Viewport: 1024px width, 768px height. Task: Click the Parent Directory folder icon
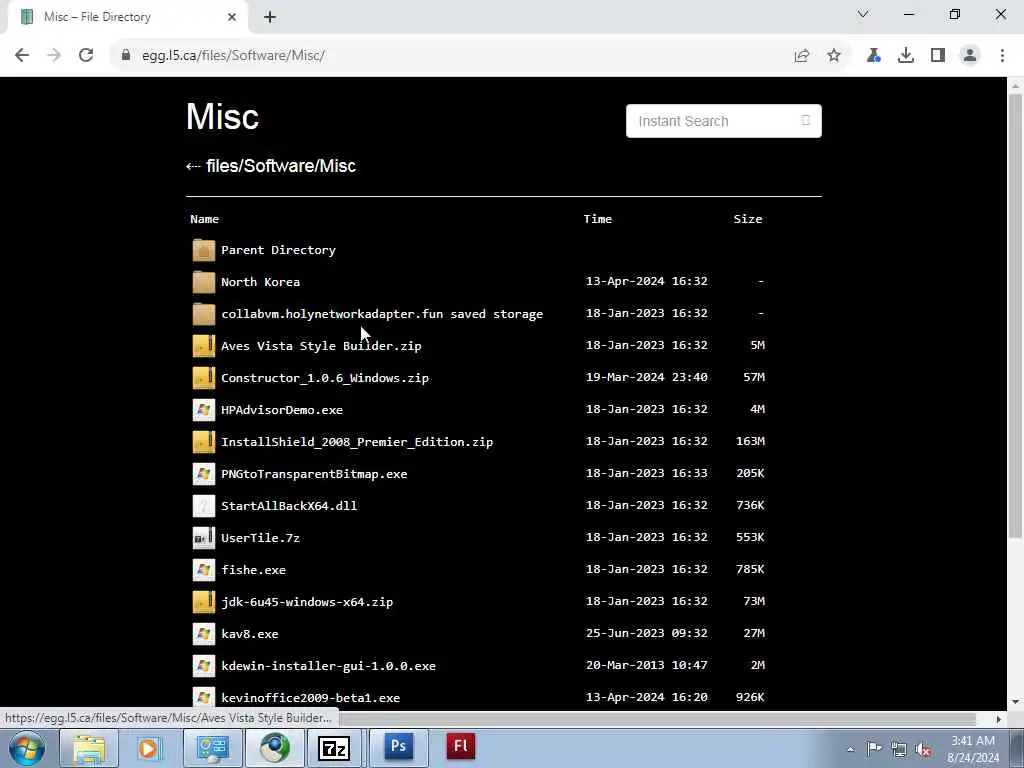click(204, 250)
